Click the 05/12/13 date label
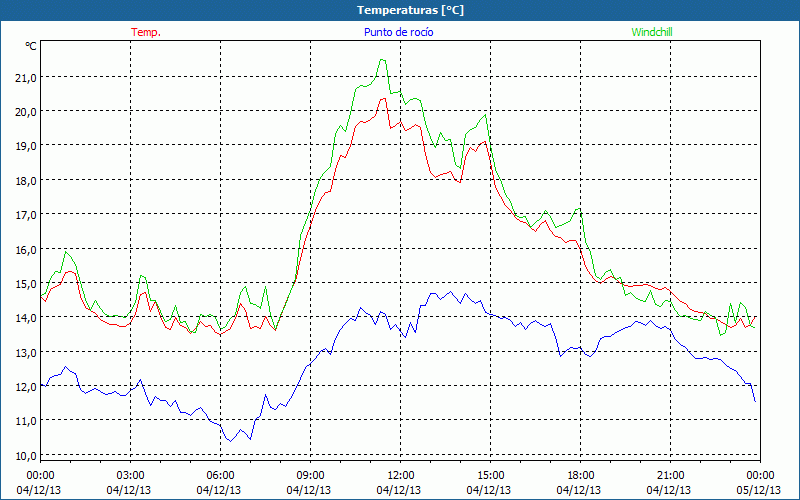 (759, 490)
